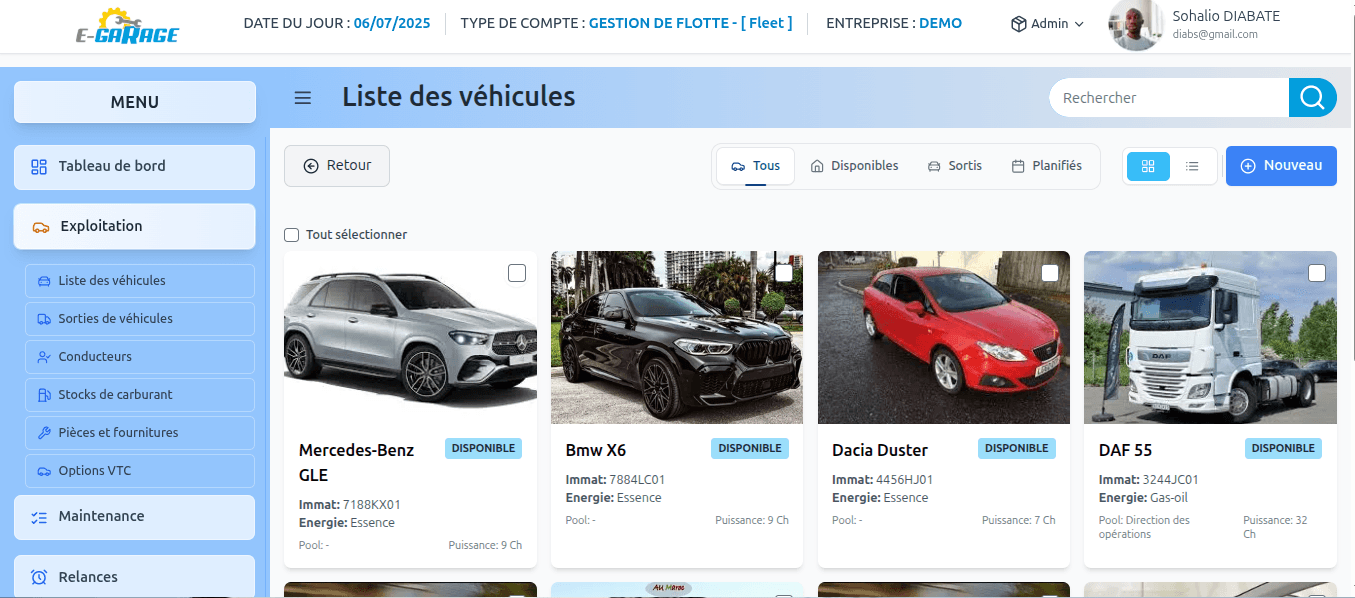Image resolution: width=1355 pixels, height=598 pixels.
Task: Click the Maintenance checklist icon
Action: [39, 517]
